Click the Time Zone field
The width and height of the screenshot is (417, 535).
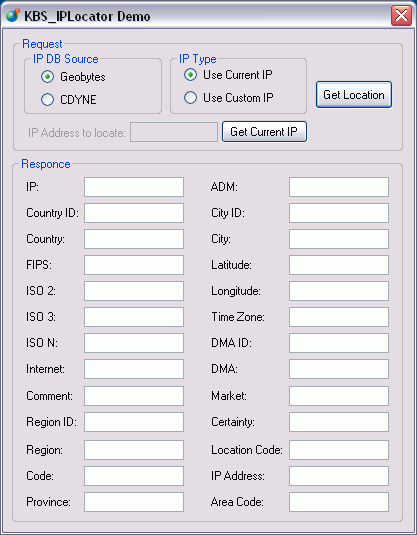pyautogui.click(x=339, y=317)
